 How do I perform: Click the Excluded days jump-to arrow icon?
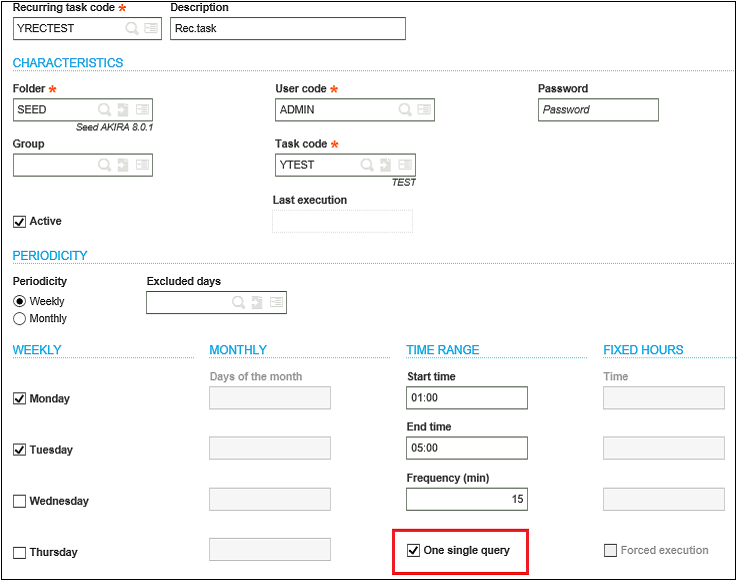pyautogui.click(x=257, y=302)
